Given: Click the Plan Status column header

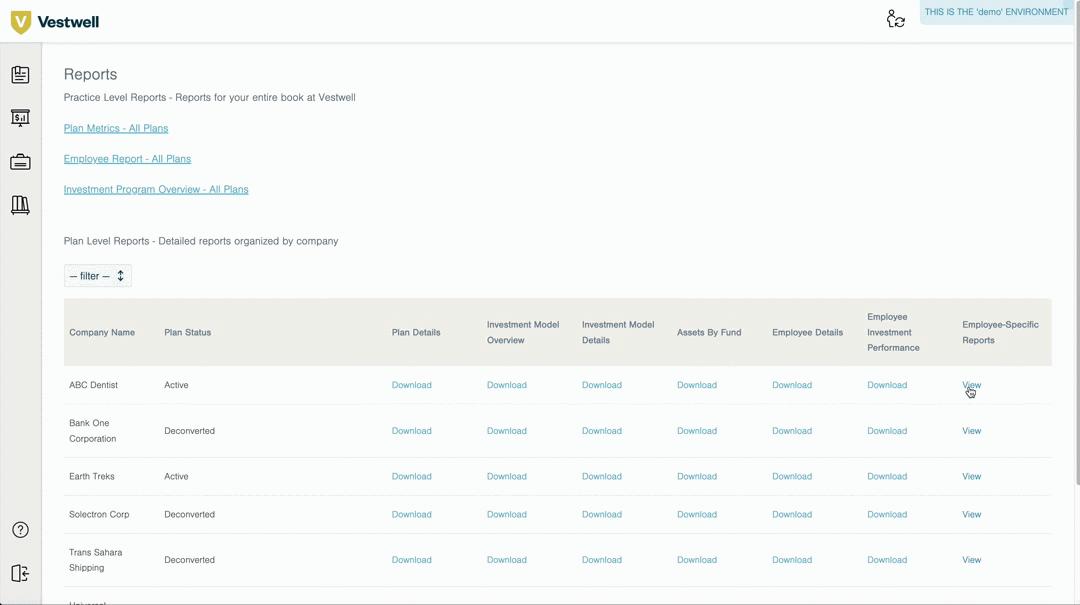Looking at the screenshot, I should click(x=187, y=332).
